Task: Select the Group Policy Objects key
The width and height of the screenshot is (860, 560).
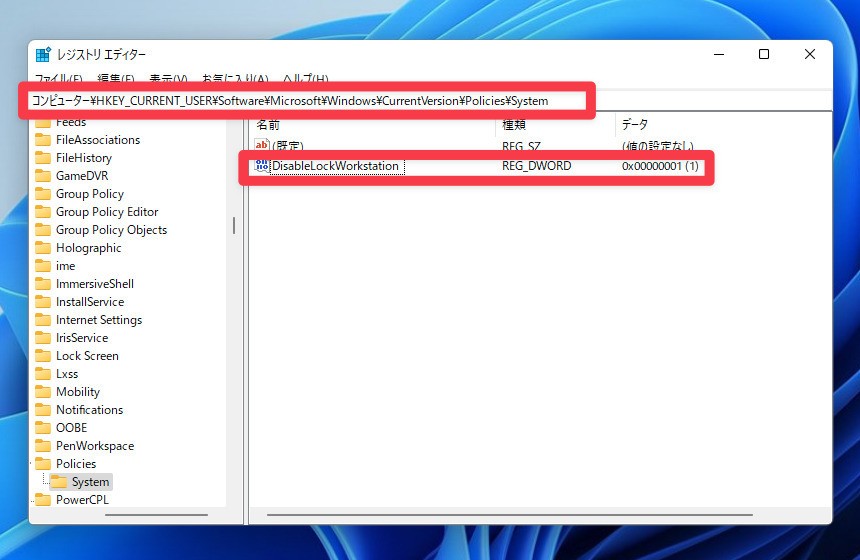Action: coord(111,230)
